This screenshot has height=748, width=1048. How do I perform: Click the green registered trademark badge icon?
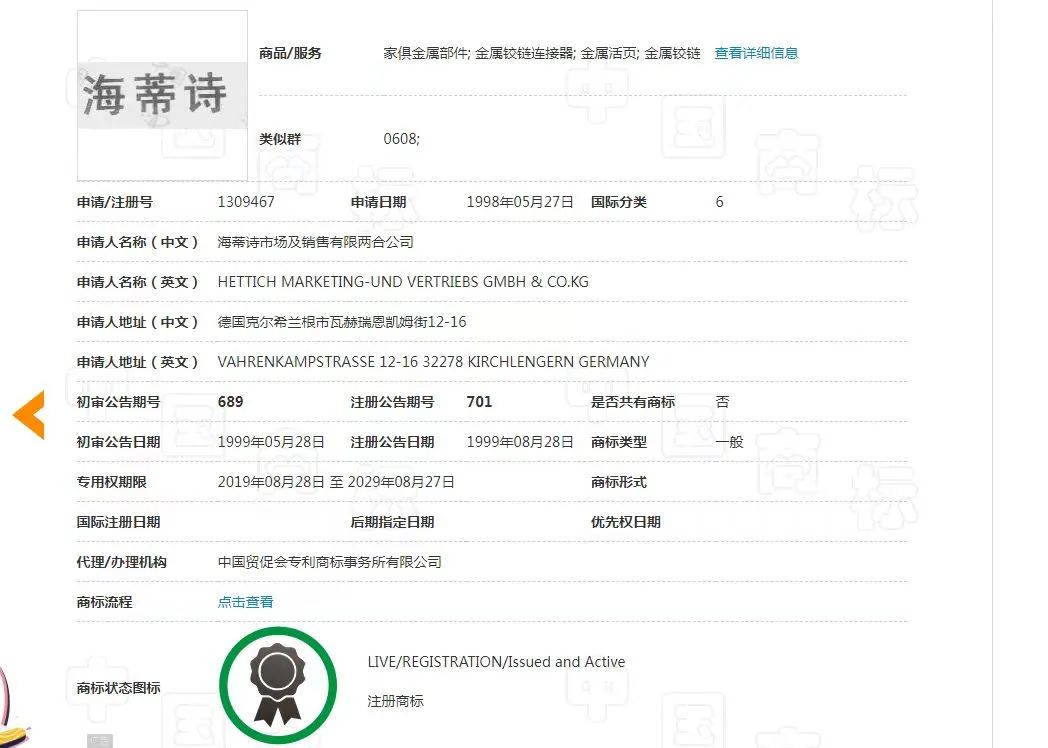click(277, 685)
